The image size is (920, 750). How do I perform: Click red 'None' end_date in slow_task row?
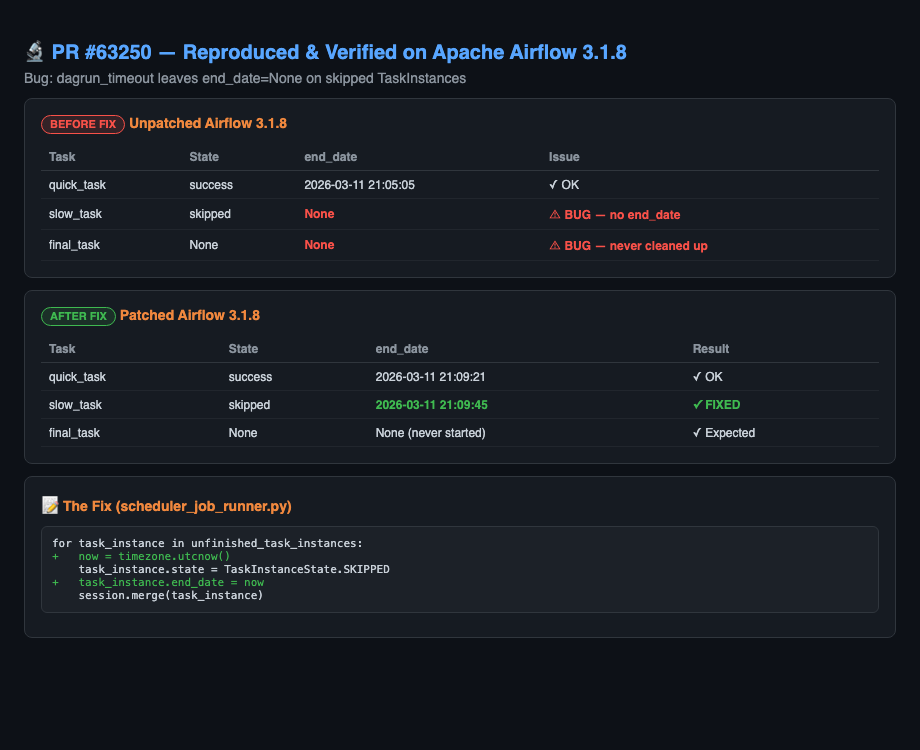point(319,214)
